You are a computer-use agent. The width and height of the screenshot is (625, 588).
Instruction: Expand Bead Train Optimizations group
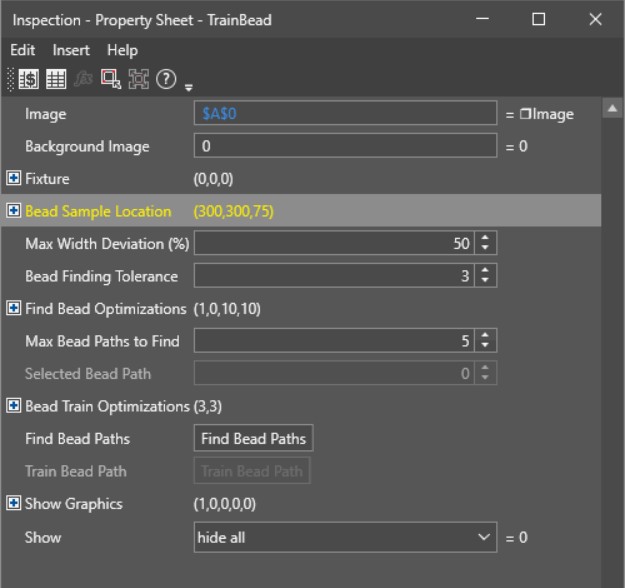coord(14,406)
